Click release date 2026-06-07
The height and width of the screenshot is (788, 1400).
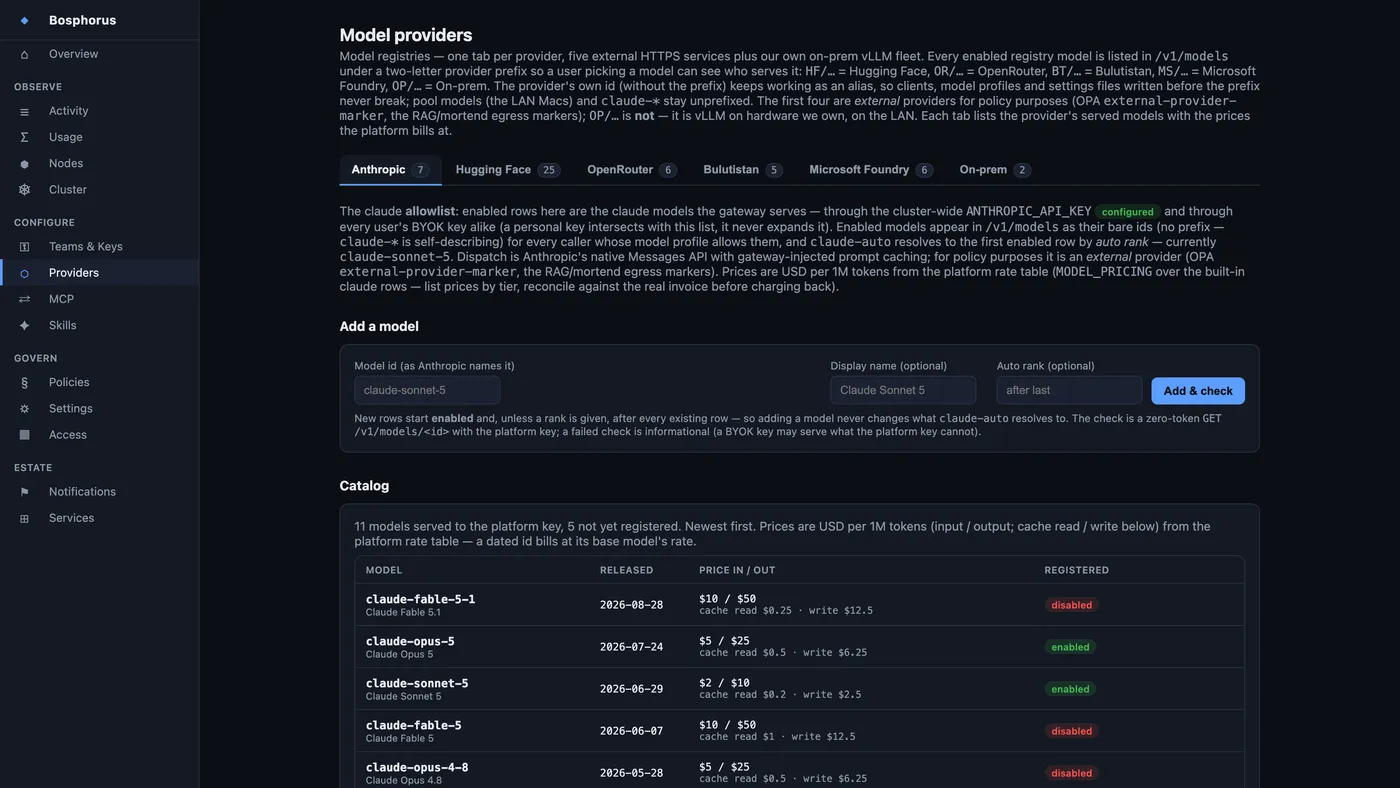pos(631,731)
